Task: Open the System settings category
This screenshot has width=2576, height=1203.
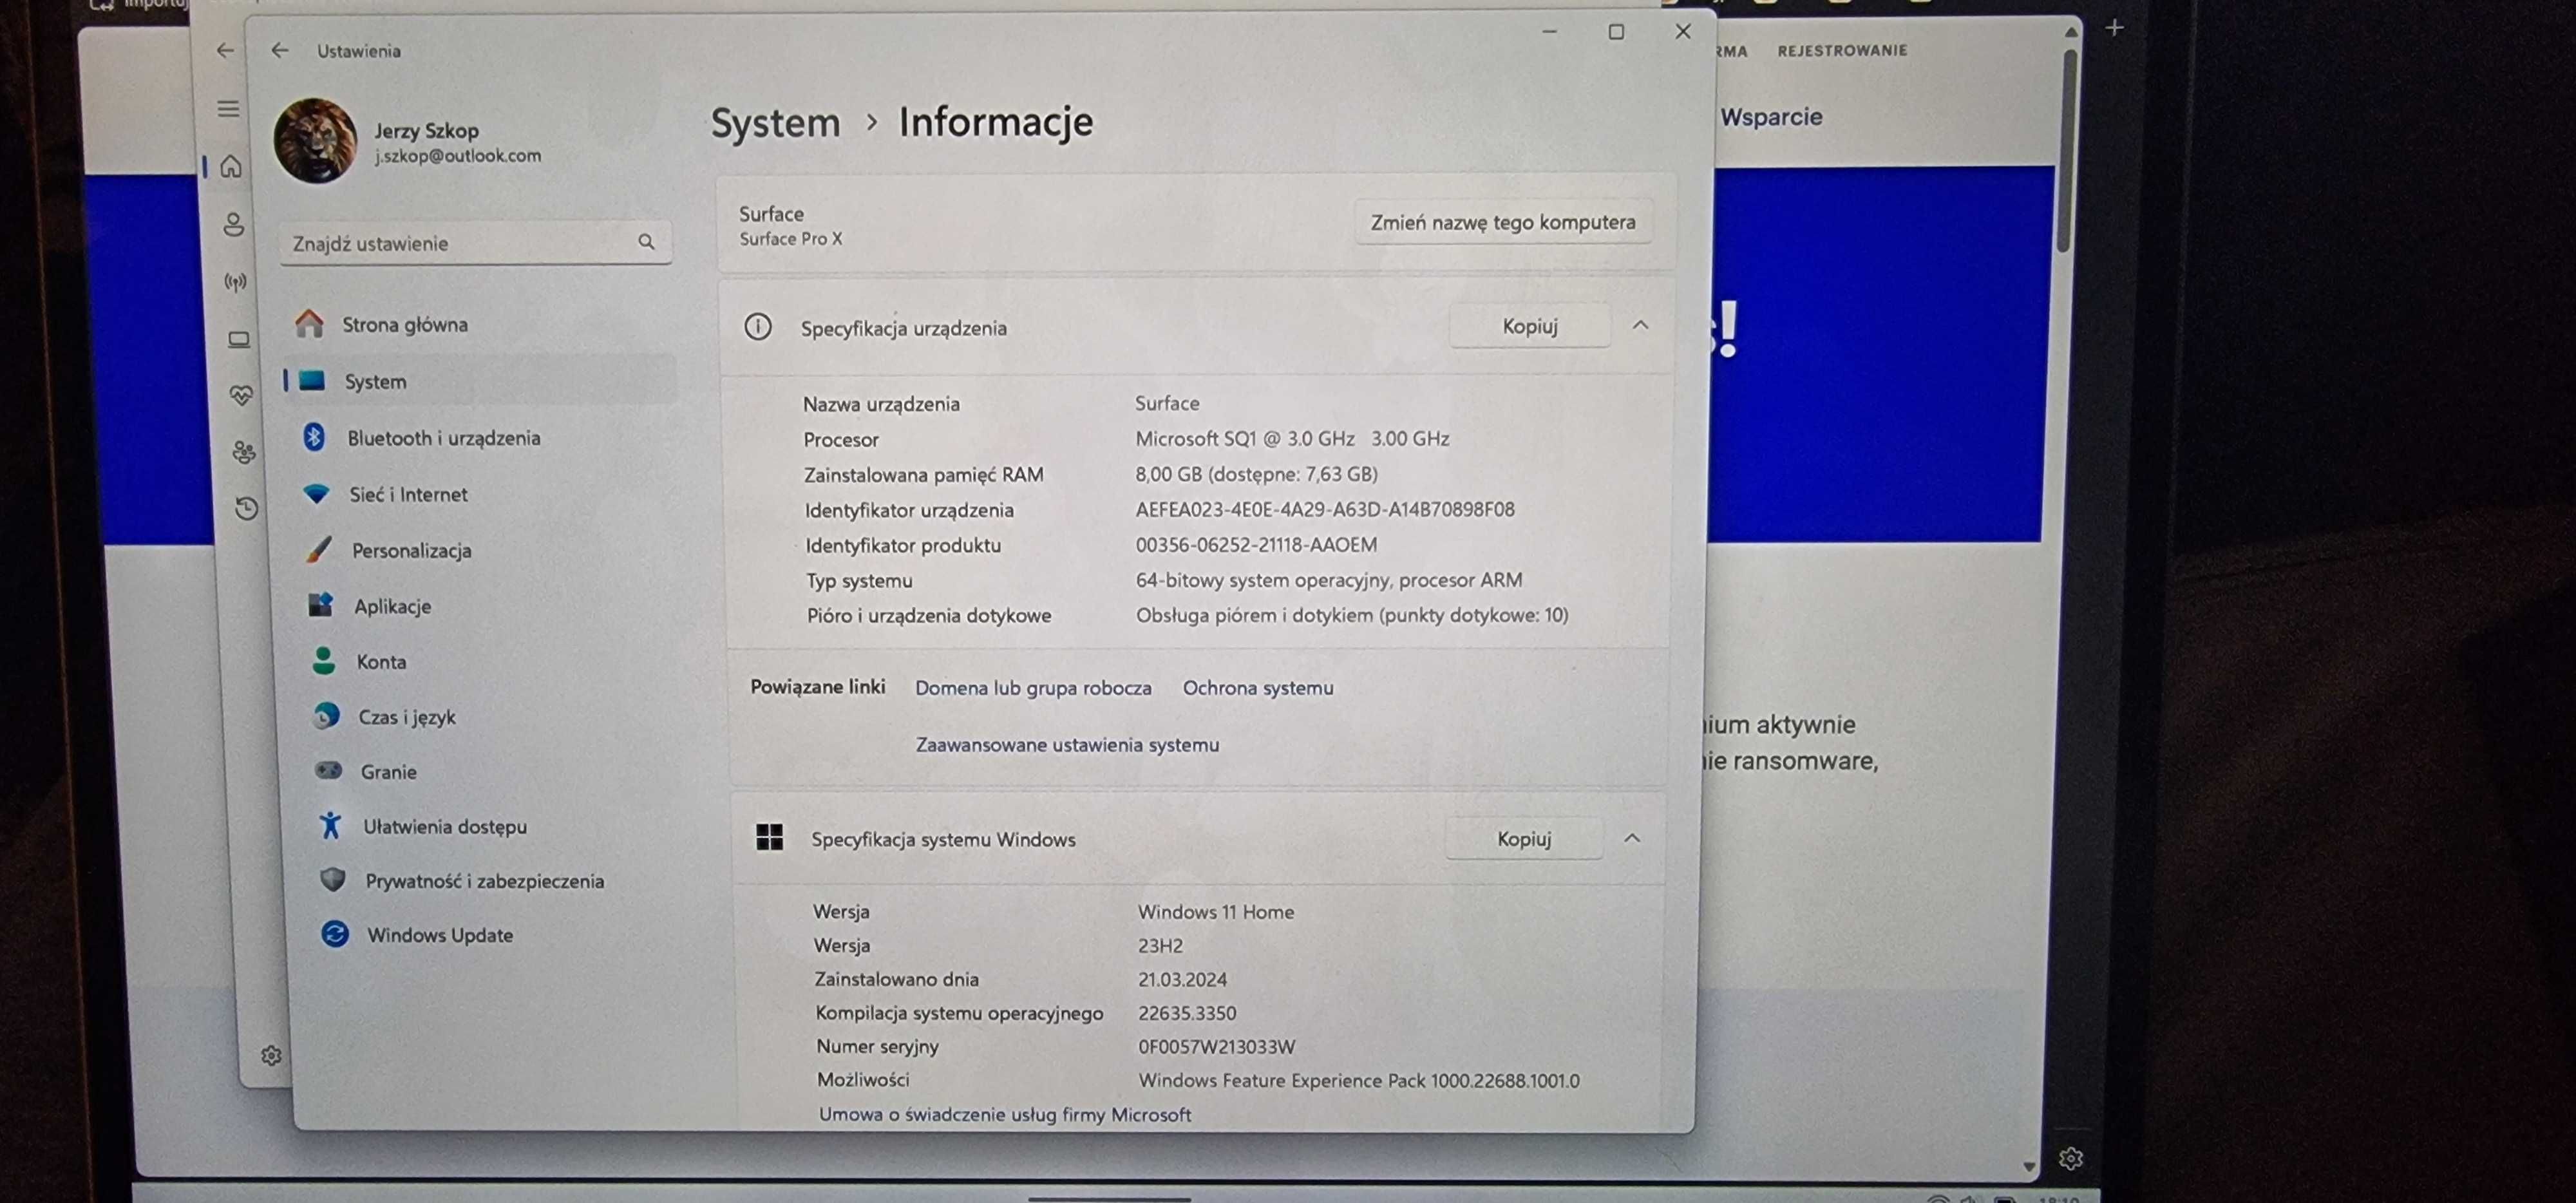Action: tap(480, 380)
